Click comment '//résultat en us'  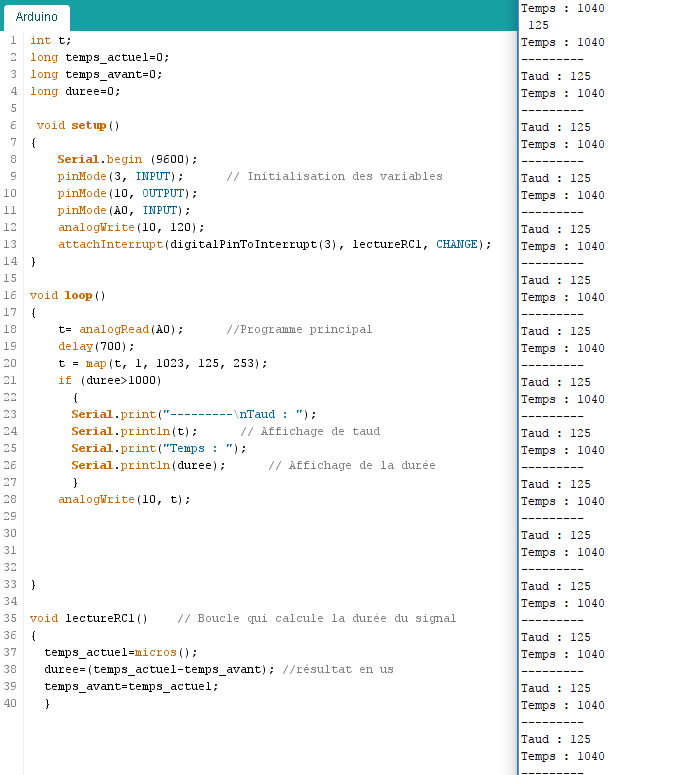[x=338, y=669]
